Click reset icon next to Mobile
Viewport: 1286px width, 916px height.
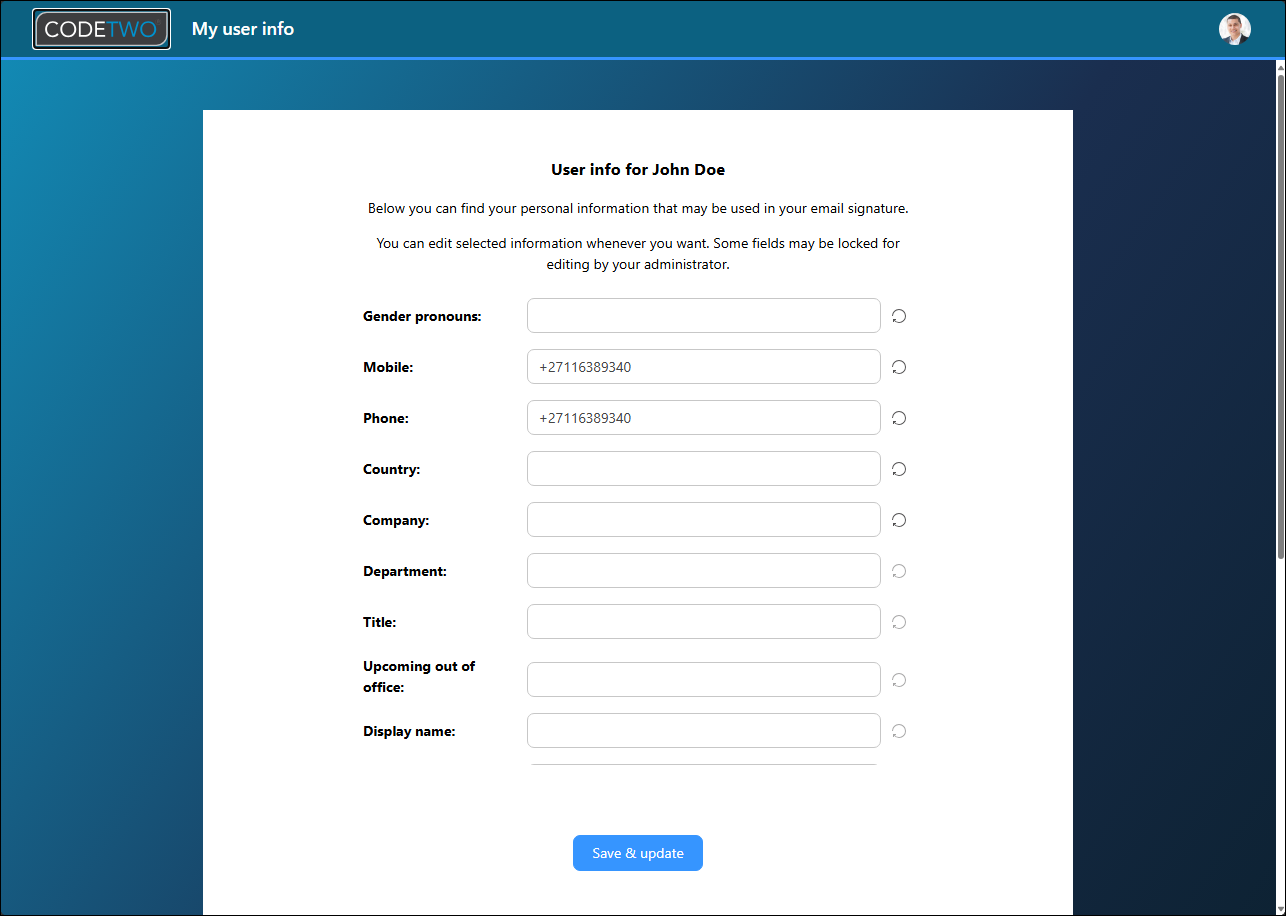click(x=899, y=367)
